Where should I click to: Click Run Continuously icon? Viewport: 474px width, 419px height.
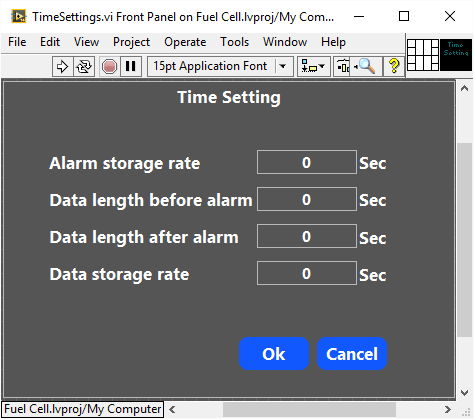coord(84,66)
